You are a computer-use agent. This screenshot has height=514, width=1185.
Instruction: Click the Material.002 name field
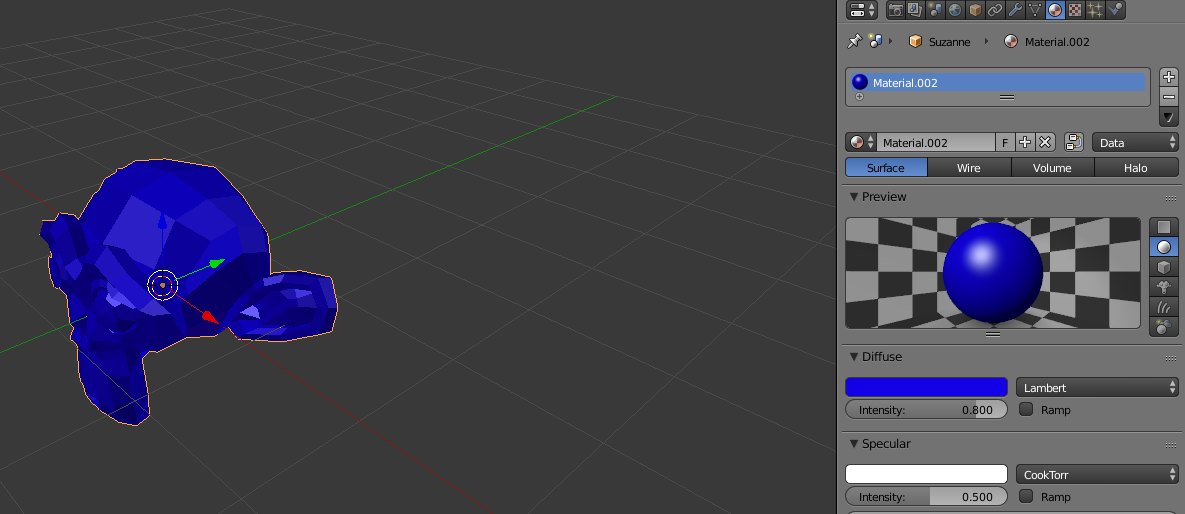(936, 142)
